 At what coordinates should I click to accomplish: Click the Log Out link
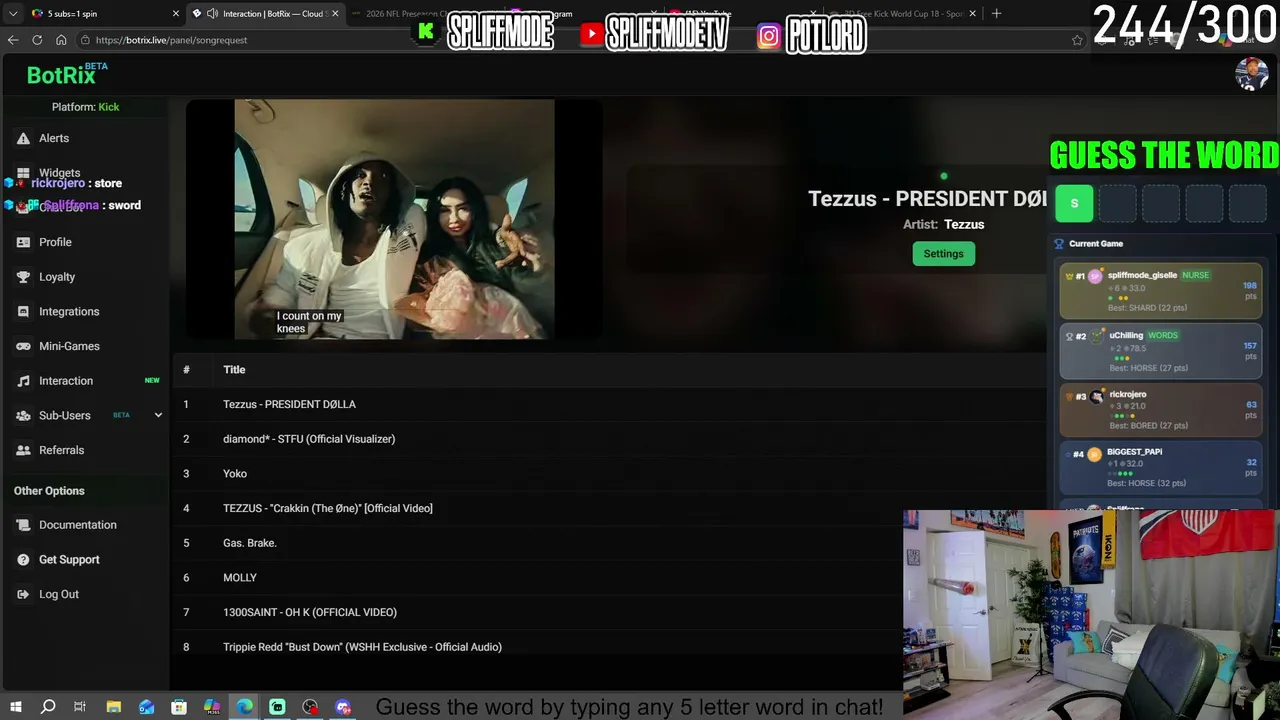click(59, 594)
